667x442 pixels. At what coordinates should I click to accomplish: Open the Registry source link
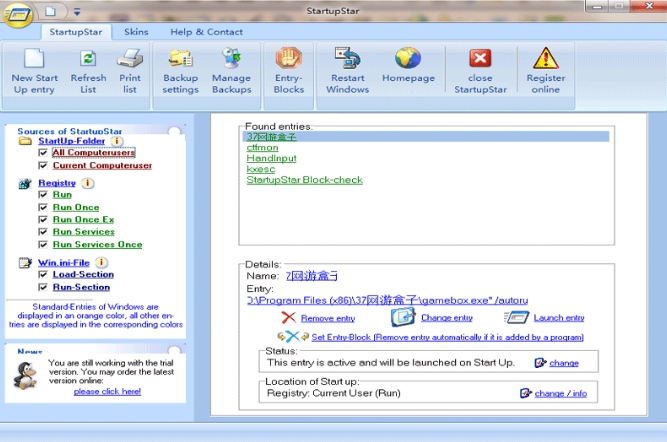click(x=57, y=183)
